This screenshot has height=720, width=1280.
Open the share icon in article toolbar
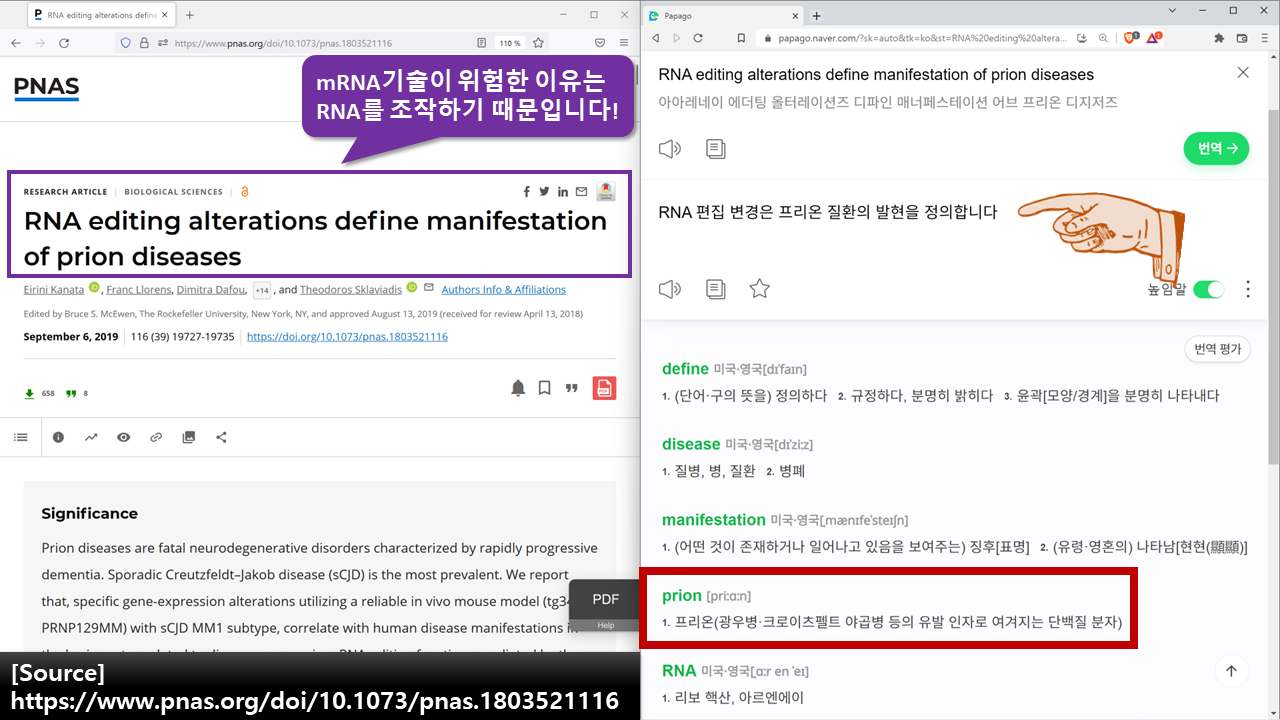point(221,437)
